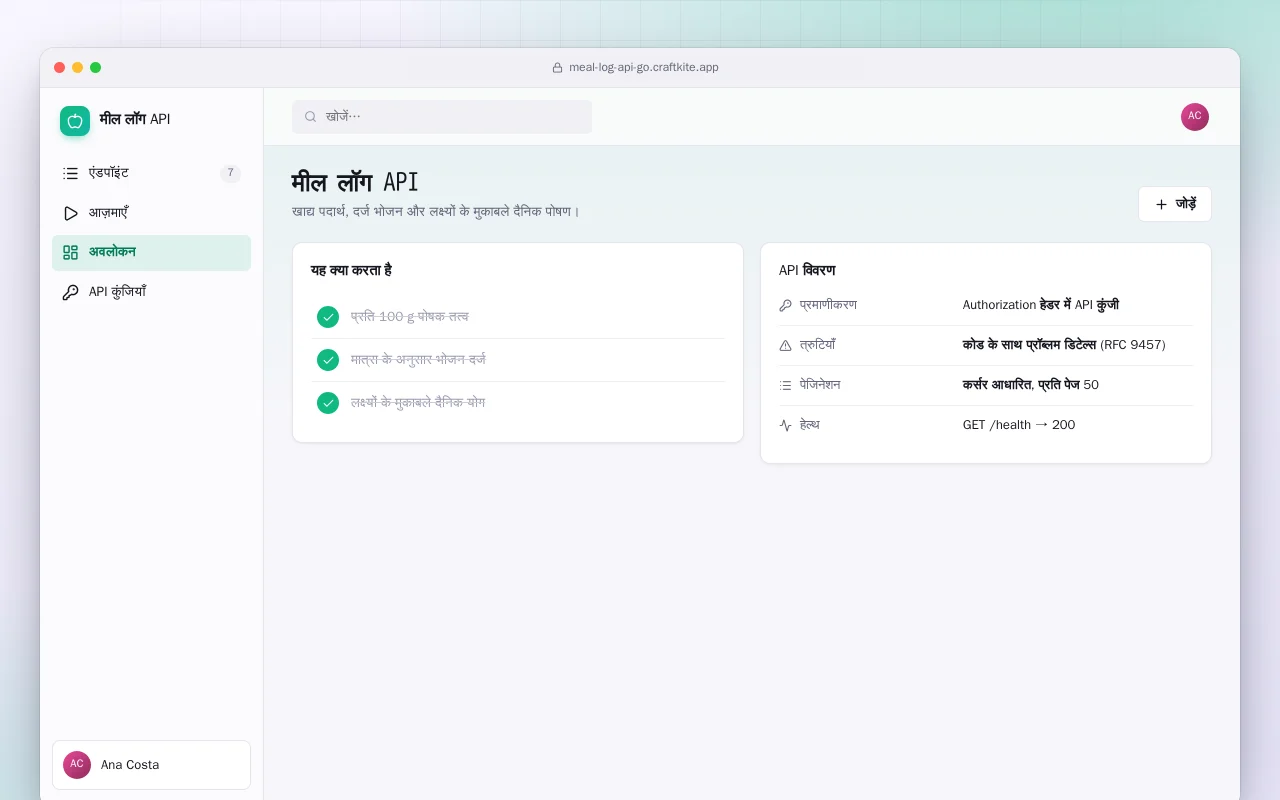Viewport: 1280px width, 800px height.
Task: Focus the खोजें search field
Action: coord(442,117)
